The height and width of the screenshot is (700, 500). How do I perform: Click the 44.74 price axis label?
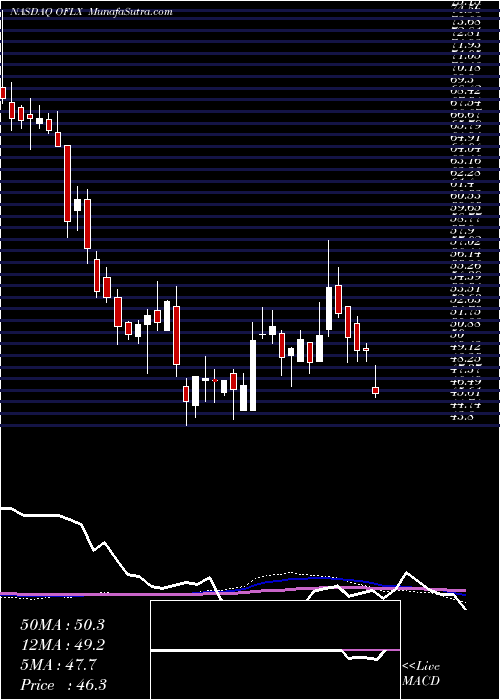(464, 404)
